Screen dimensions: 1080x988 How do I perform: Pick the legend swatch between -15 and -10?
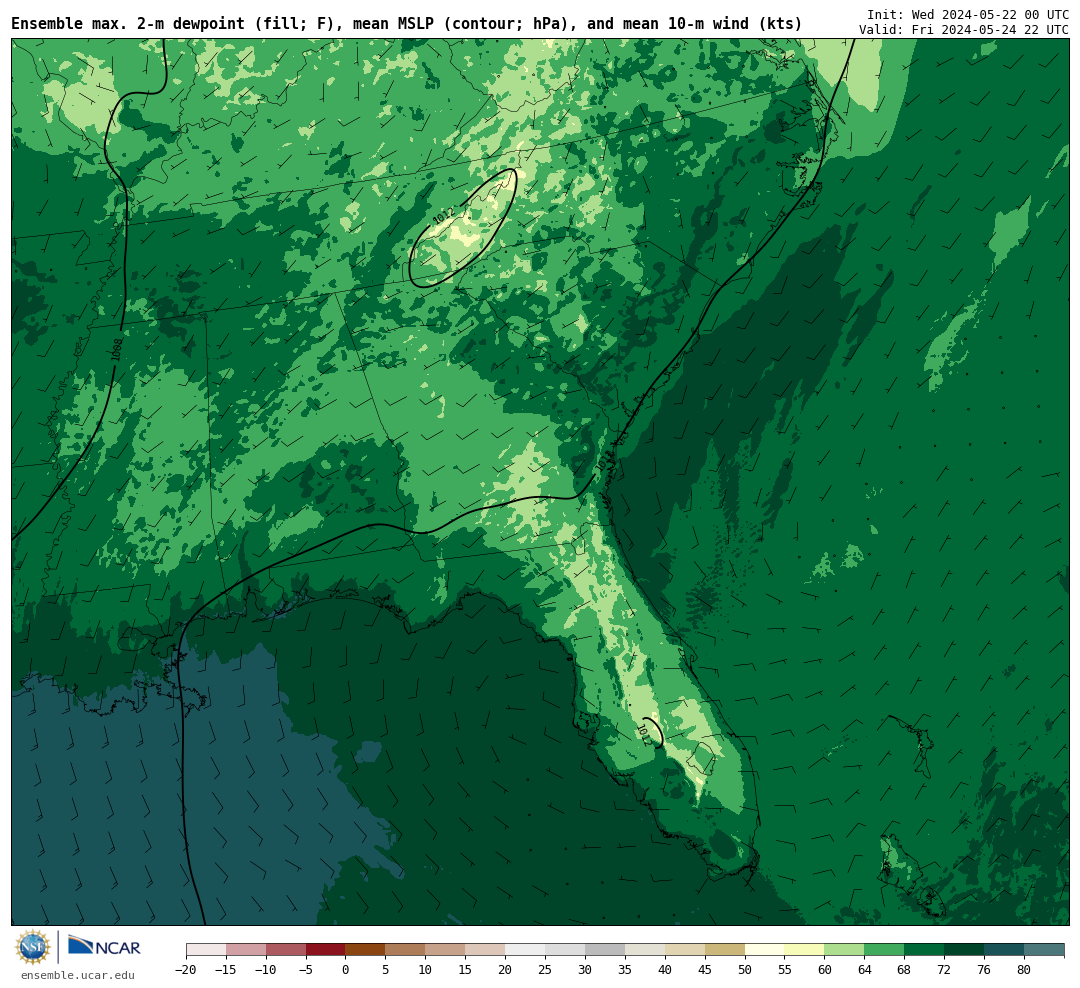click(246, 950)
